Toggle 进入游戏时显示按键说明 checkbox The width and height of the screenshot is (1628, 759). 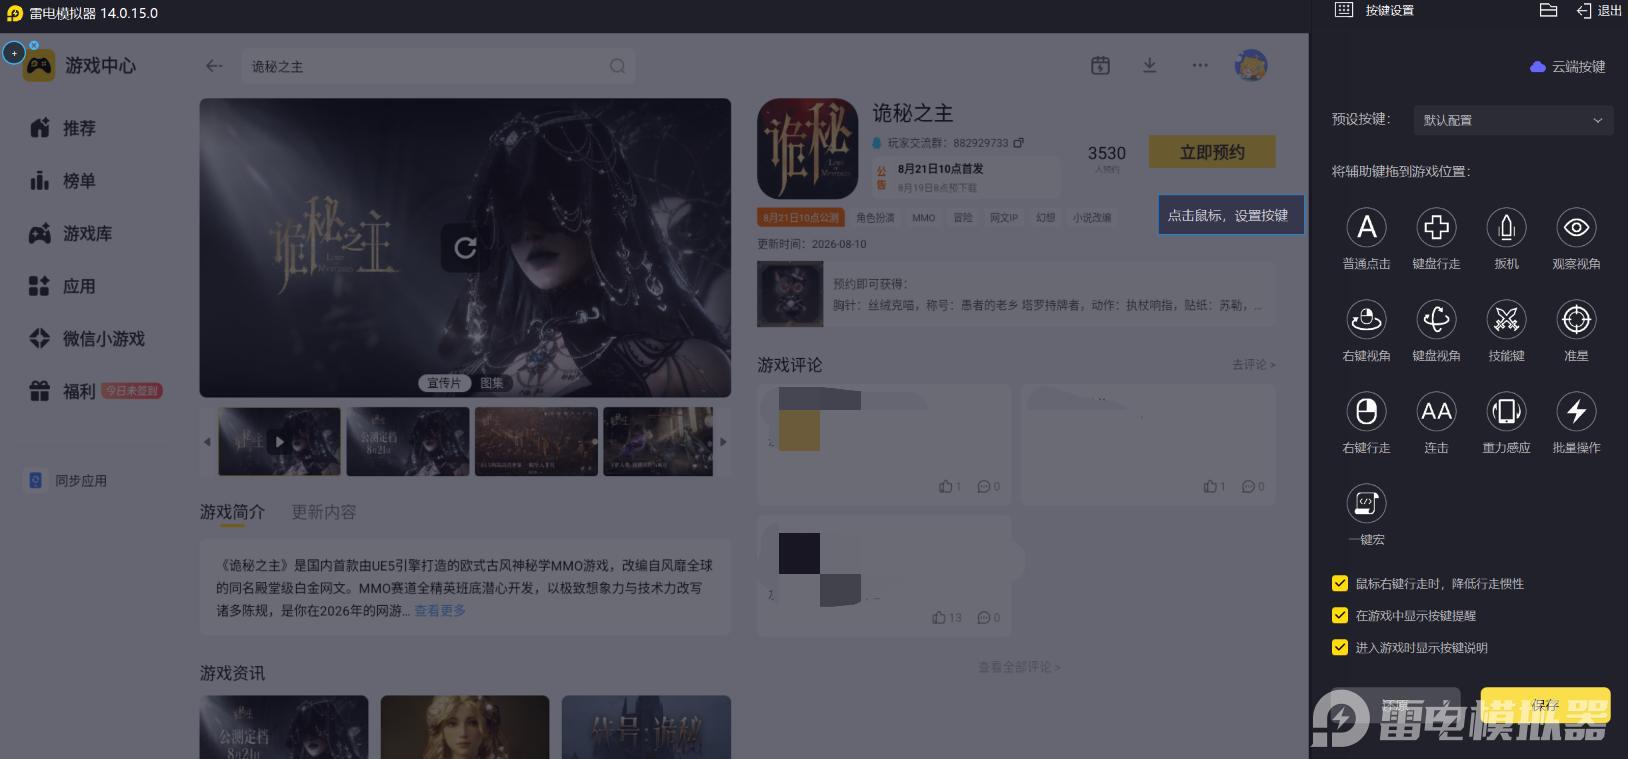point(1340,648)
